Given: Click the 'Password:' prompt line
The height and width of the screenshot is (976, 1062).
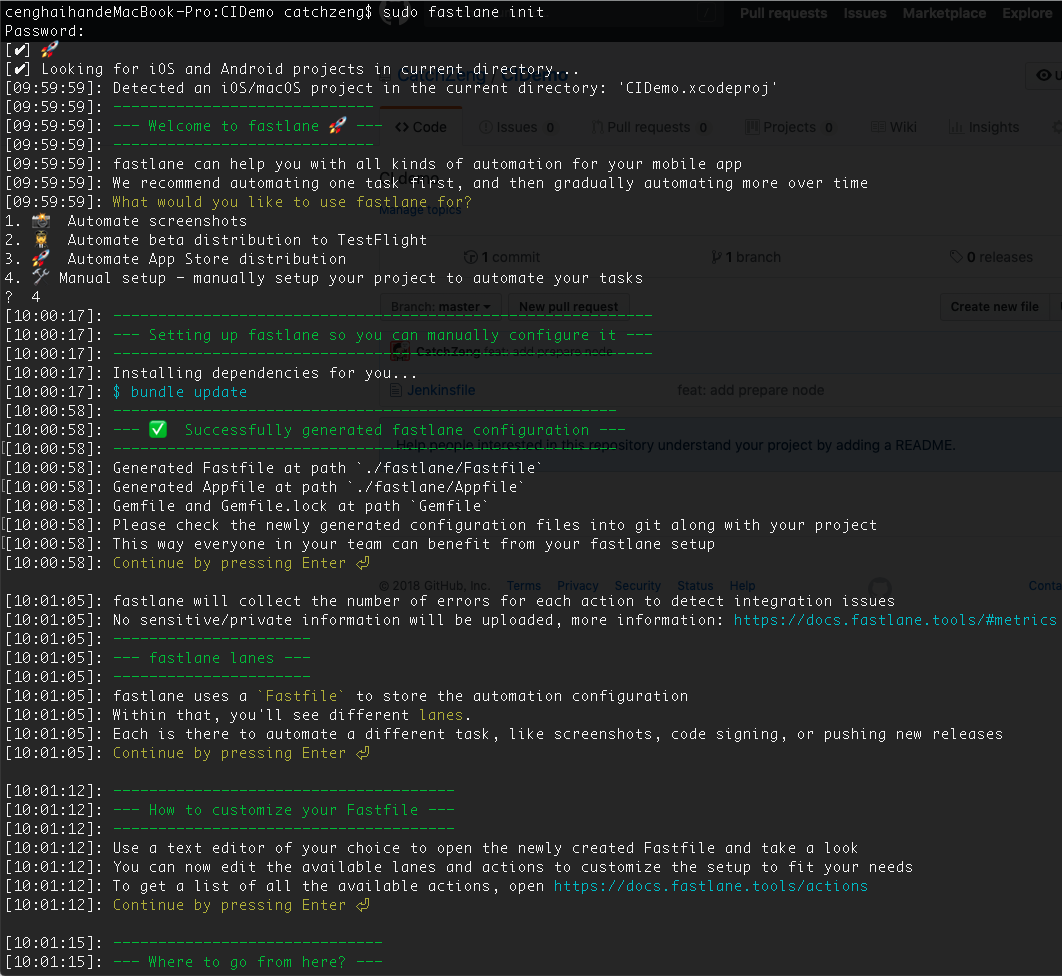Looking at the screenshot, I should (x=45, y=31).
